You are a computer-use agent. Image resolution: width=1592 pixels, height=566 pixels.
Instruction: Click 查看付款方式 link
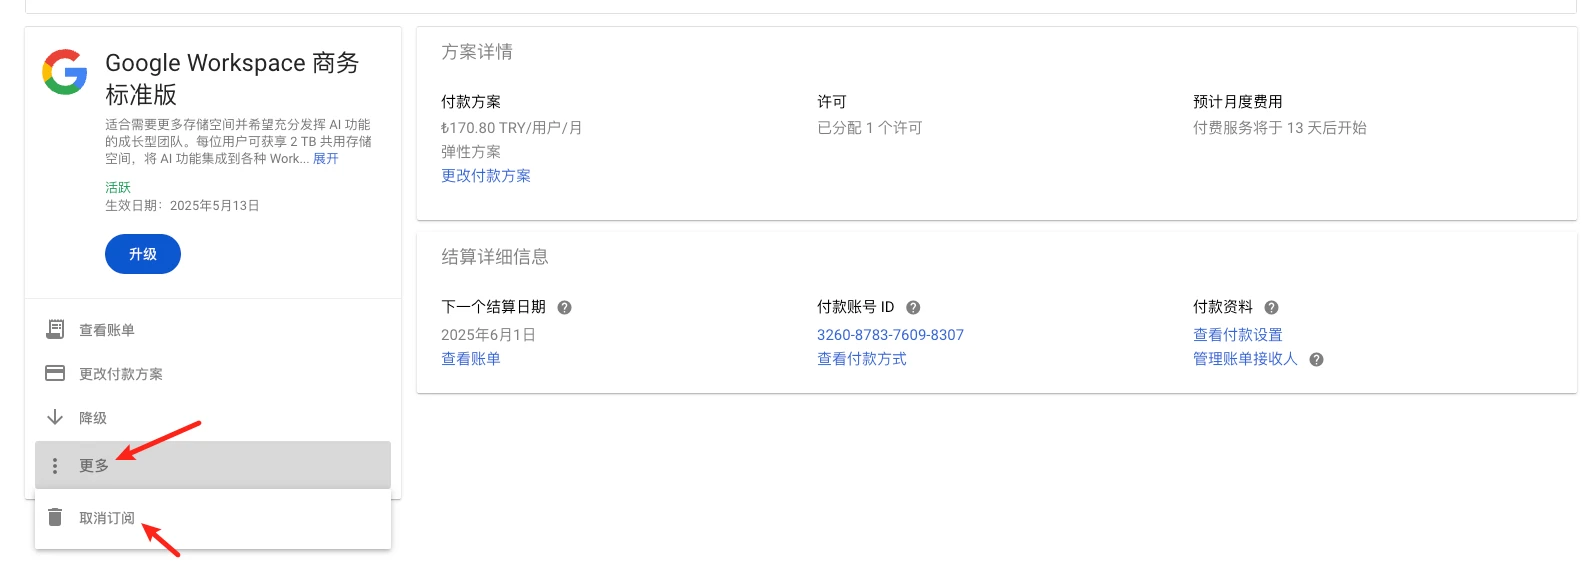tap(862, 359)
